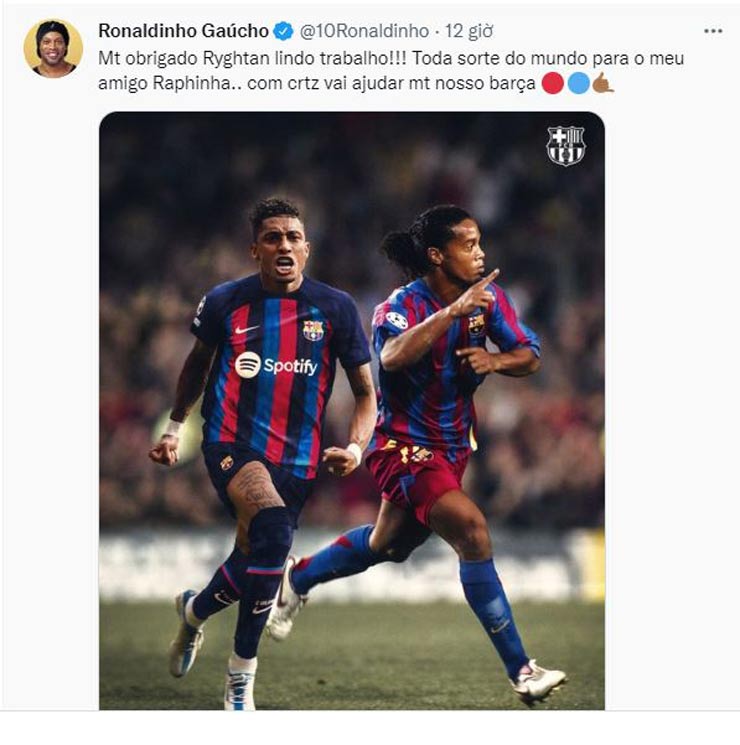The image size is (740, 745).
Task: Click the Barça crest on Ronaldinho's striped shirt
Action: tap(476, 325)
